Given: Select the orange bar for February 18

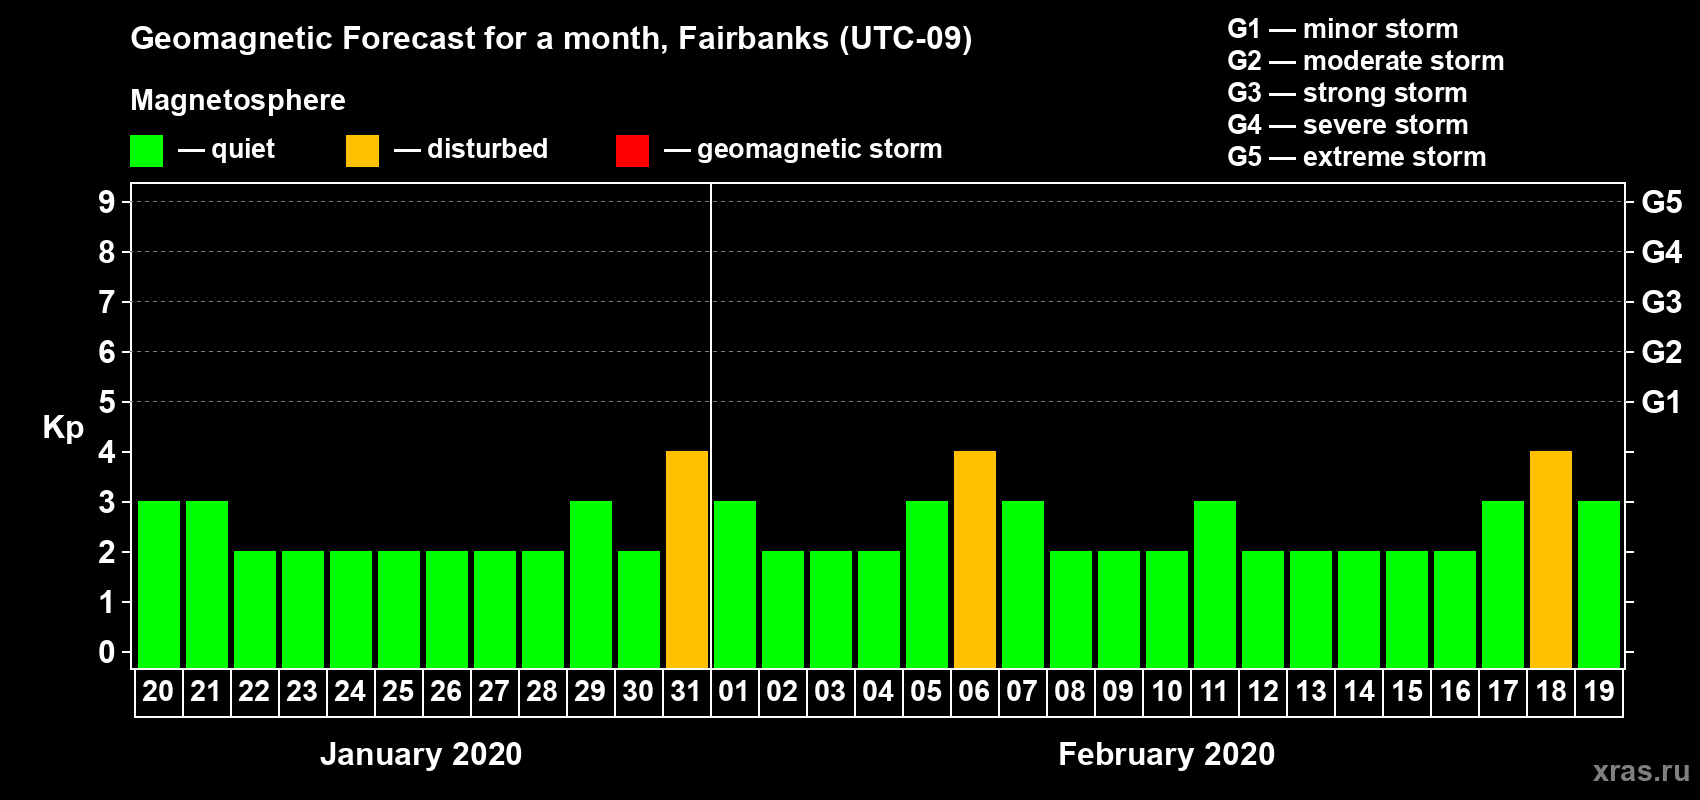Looking at the screenshot, I should click(x=1551, y=559).
